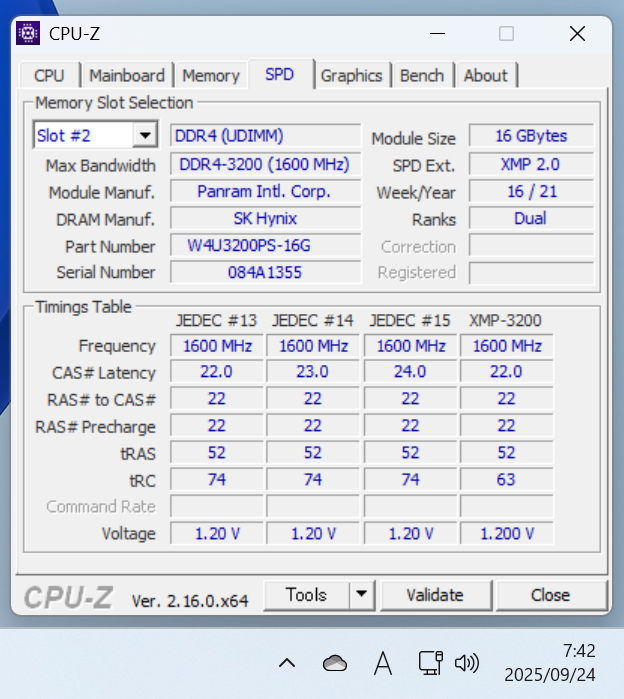Image resolution: width=624 pixels, height=699 pixels.
Task: Click the DDR4-3200 (1600 MHz) bandwidth value
Action: [x=265, y=164]
